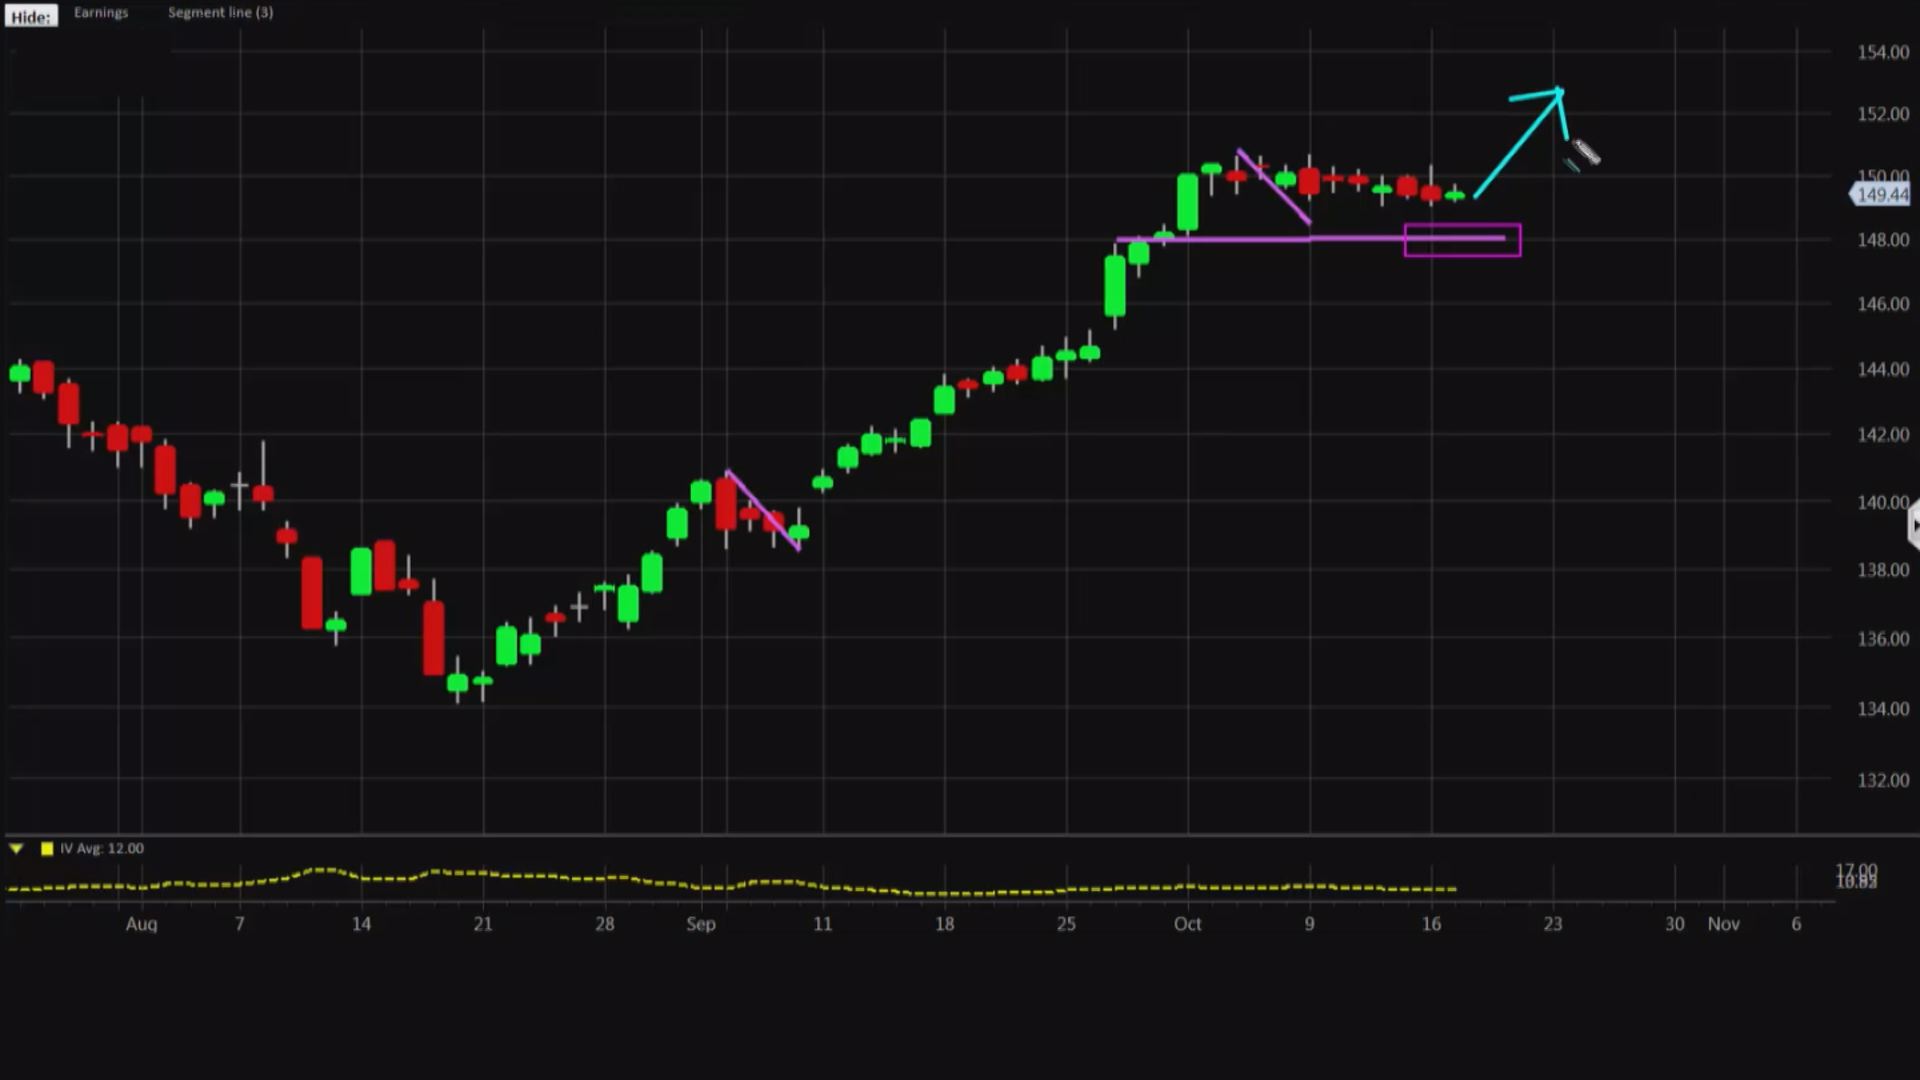Open the yellow IV Avg color swatch
Image resolution: width=1920 pixels, height=1080 pixels.
[x=47, y=848]
